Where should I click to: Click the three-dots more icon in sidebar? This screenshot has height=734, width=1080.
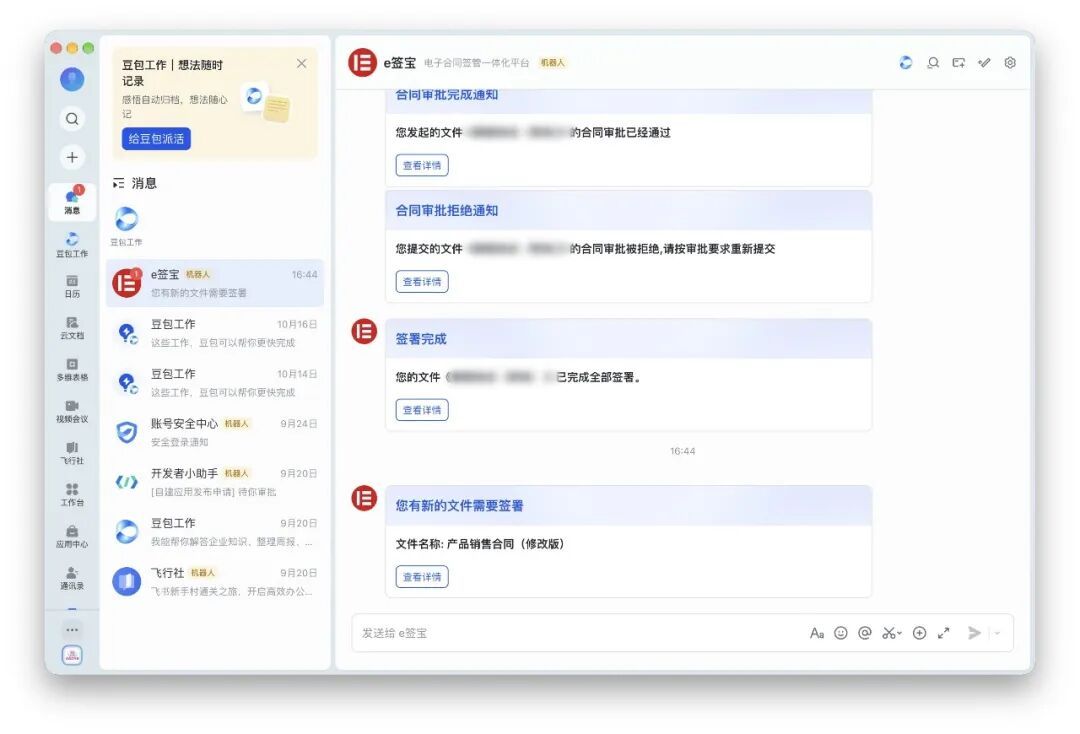(72, 629)
